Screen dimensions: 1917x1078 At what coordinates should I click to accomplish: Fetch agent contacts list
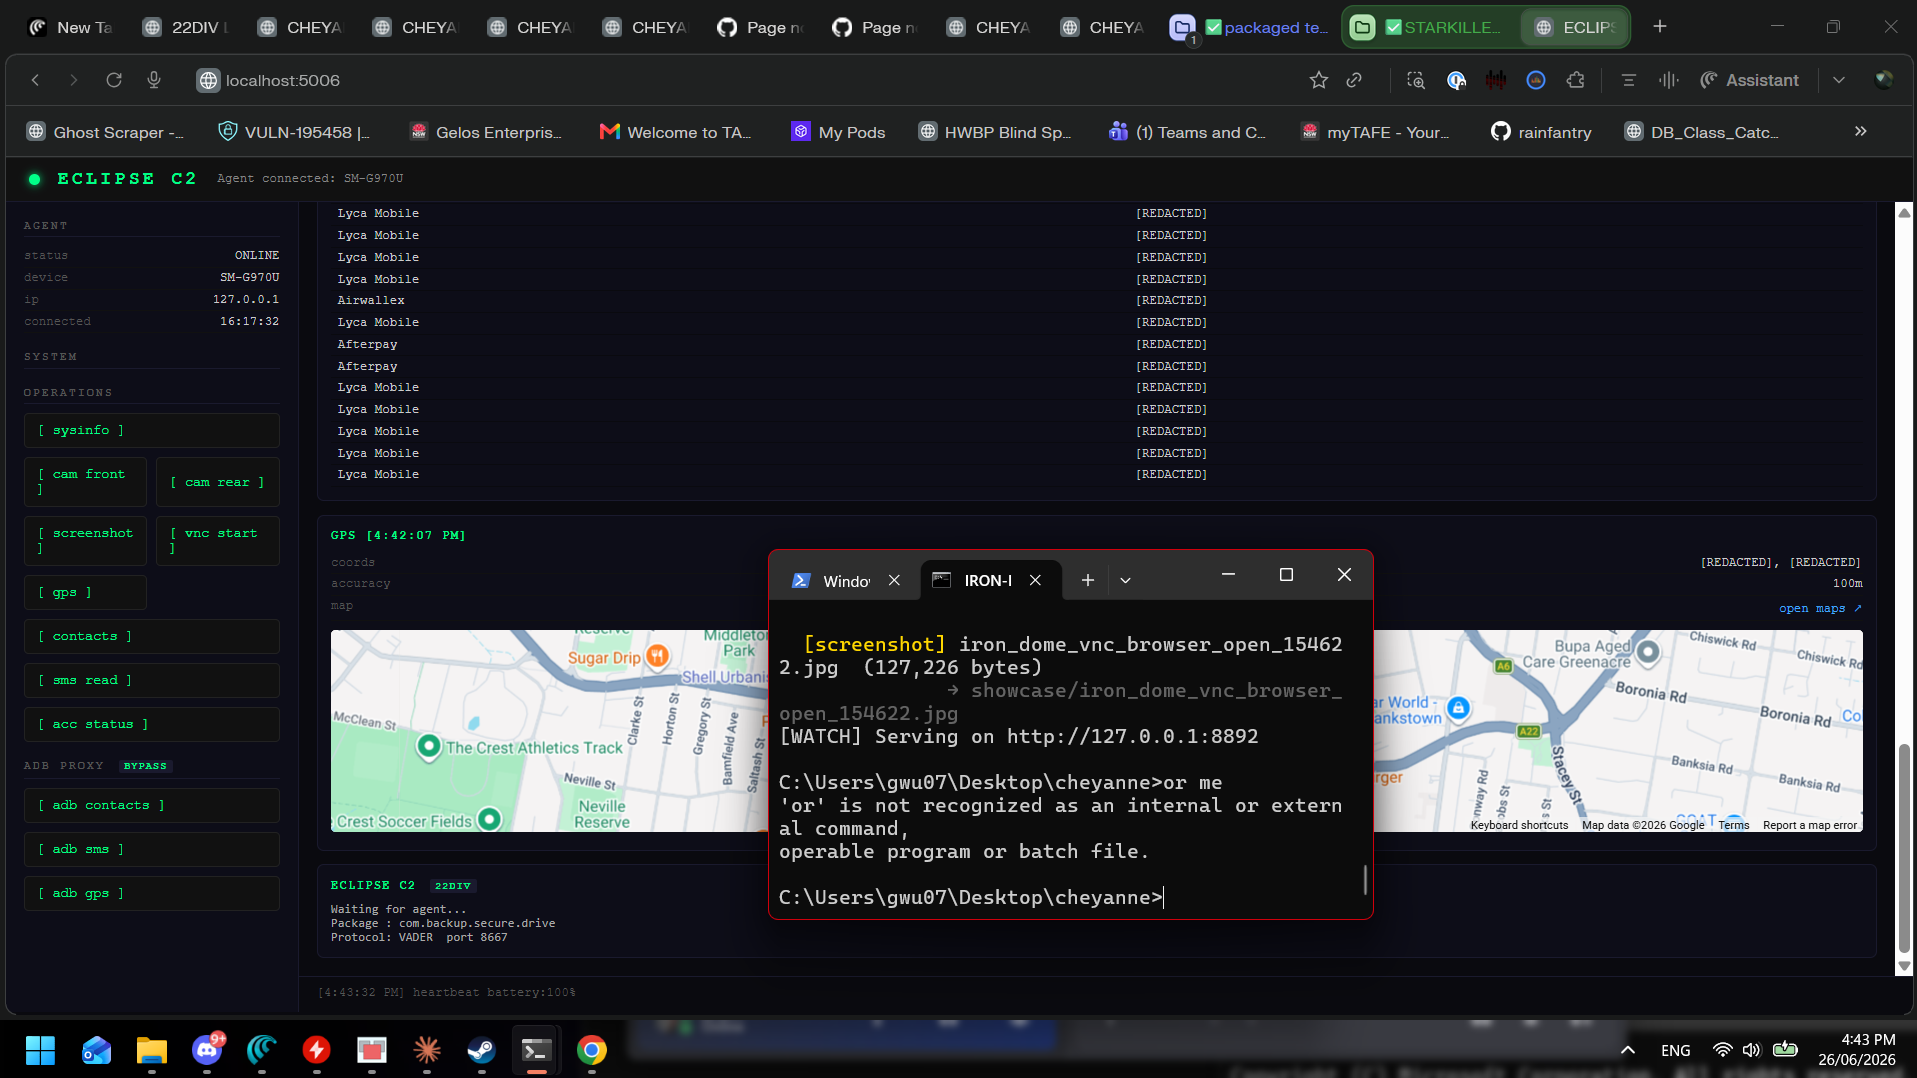point(152,636)
